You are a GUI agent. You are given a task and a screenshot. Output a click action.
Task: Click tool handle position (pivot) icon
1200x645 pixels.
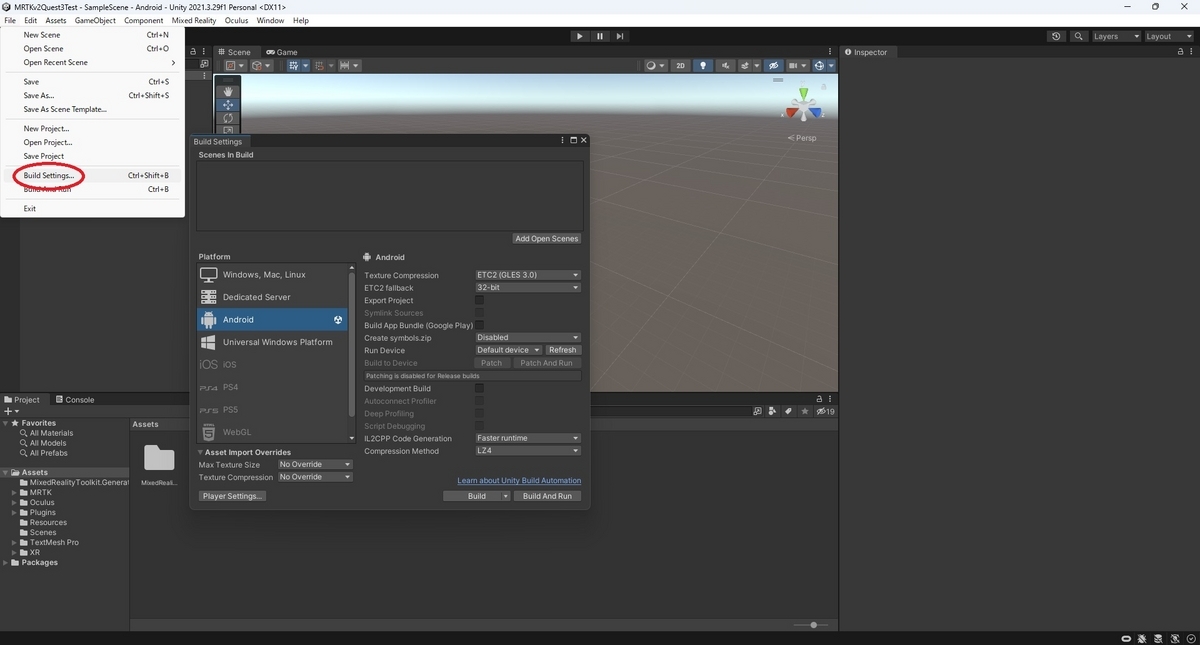point(234,66)
